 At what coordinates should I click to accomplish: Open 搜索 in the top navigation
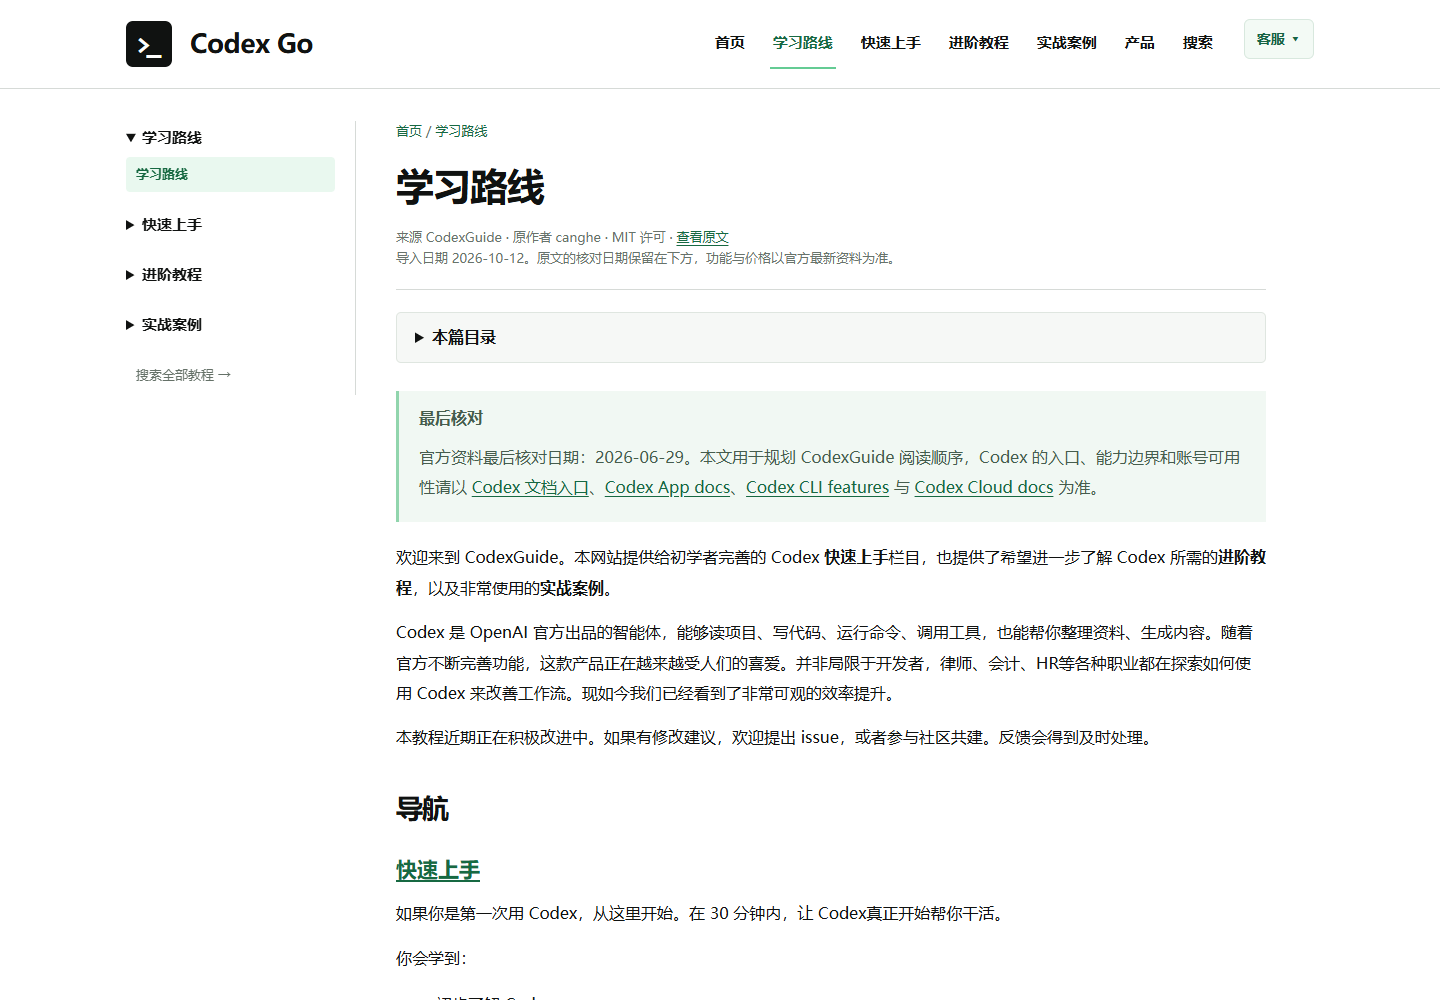[x=1197, y=43]
